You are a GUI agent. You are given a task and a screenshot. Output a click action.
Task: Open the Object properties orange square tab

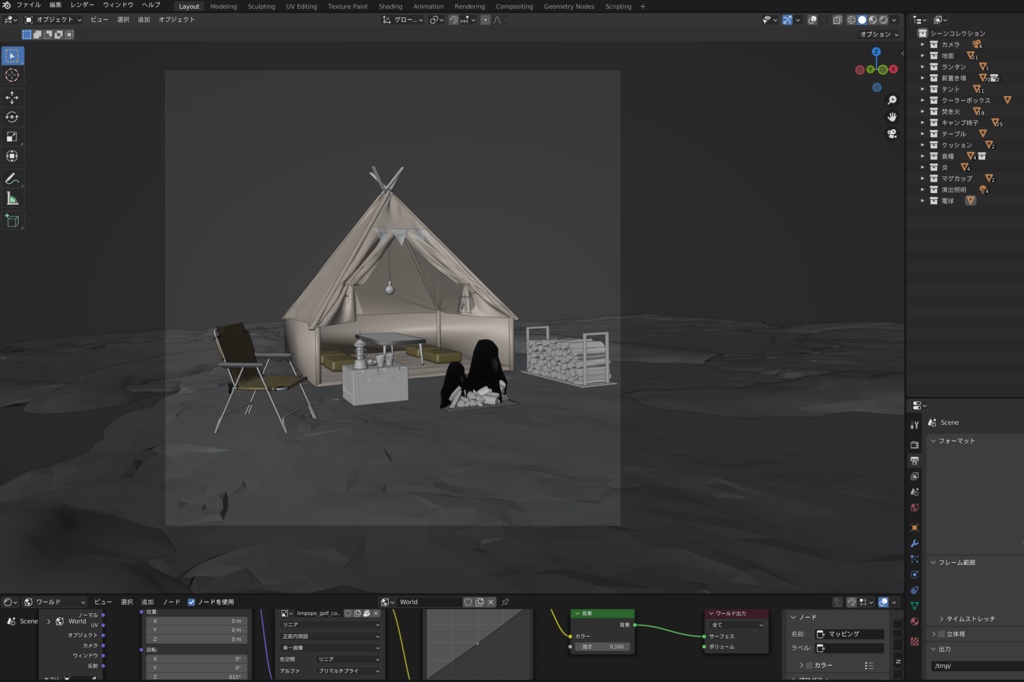914,528
